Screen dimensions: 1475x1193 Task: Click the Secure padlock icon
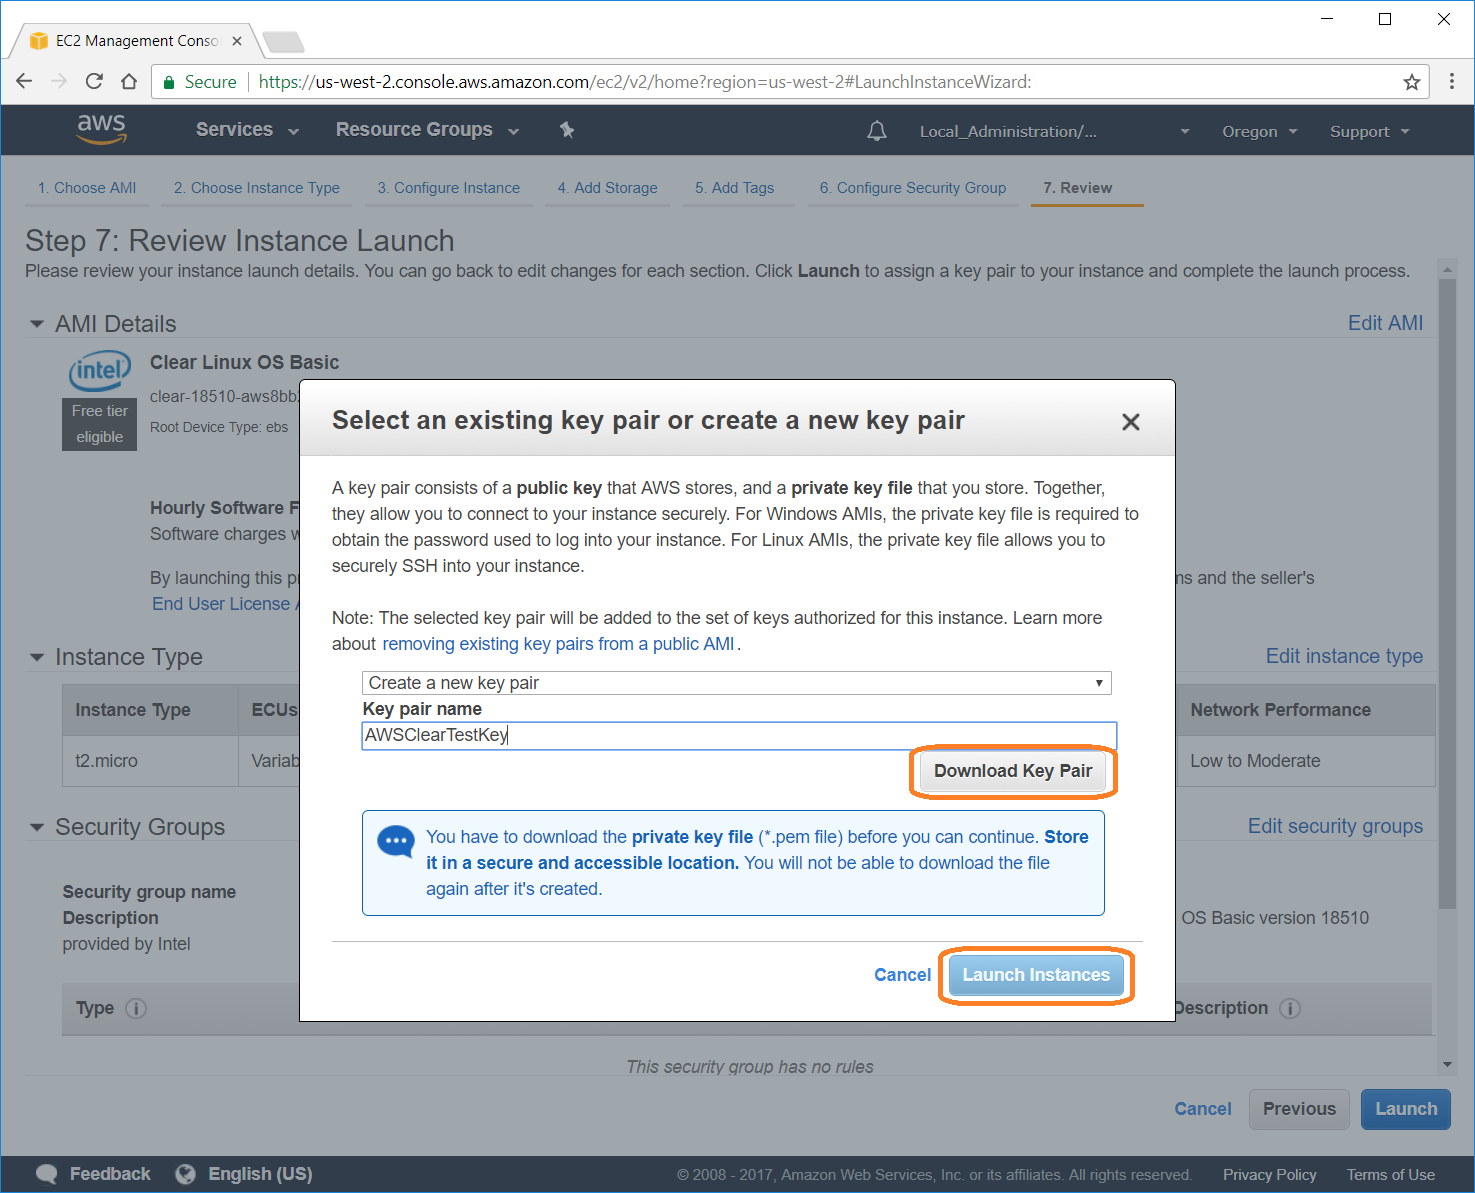(x=169, y=82)
